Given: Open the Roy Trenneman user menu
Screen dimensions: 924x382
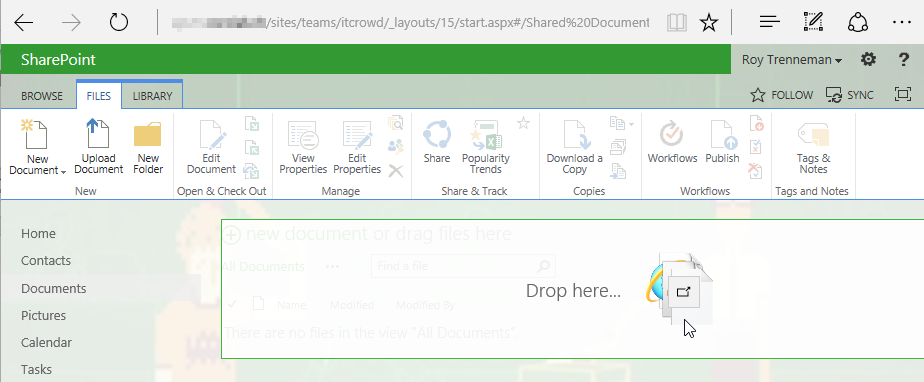Looking at the screenshot, I should [791, 60].
